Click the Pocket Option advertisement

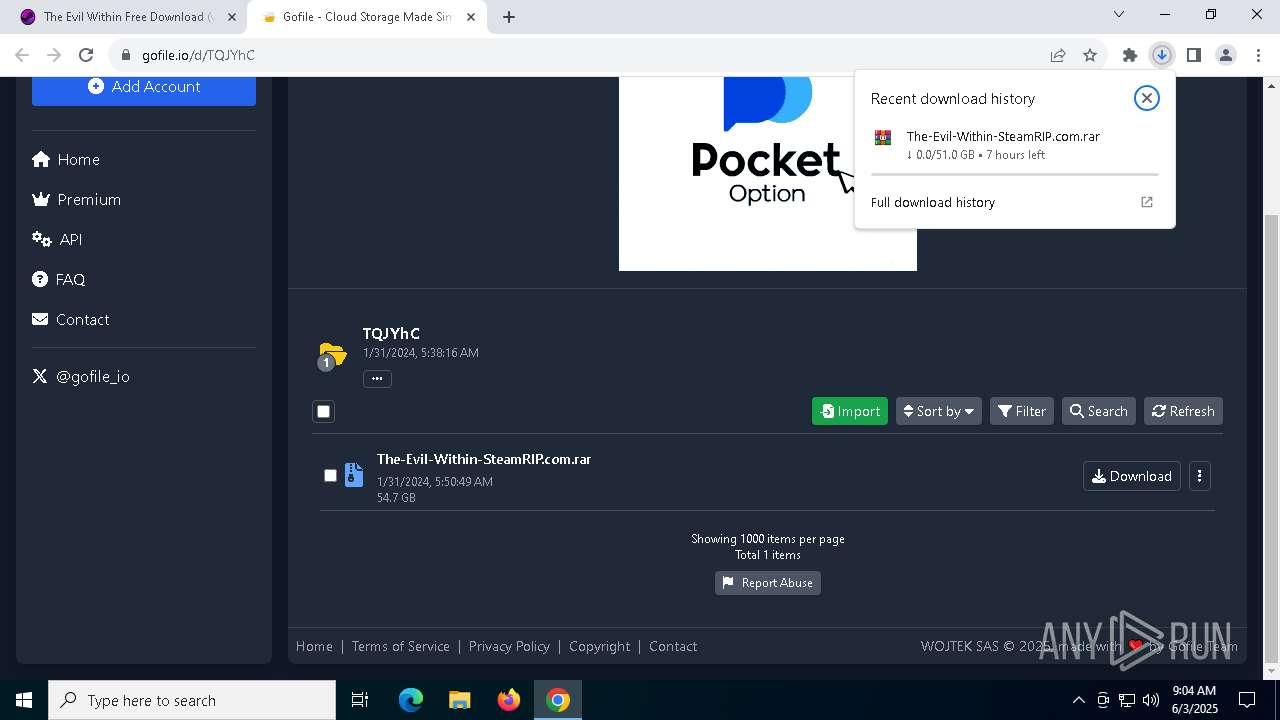[x=768, y=174]
